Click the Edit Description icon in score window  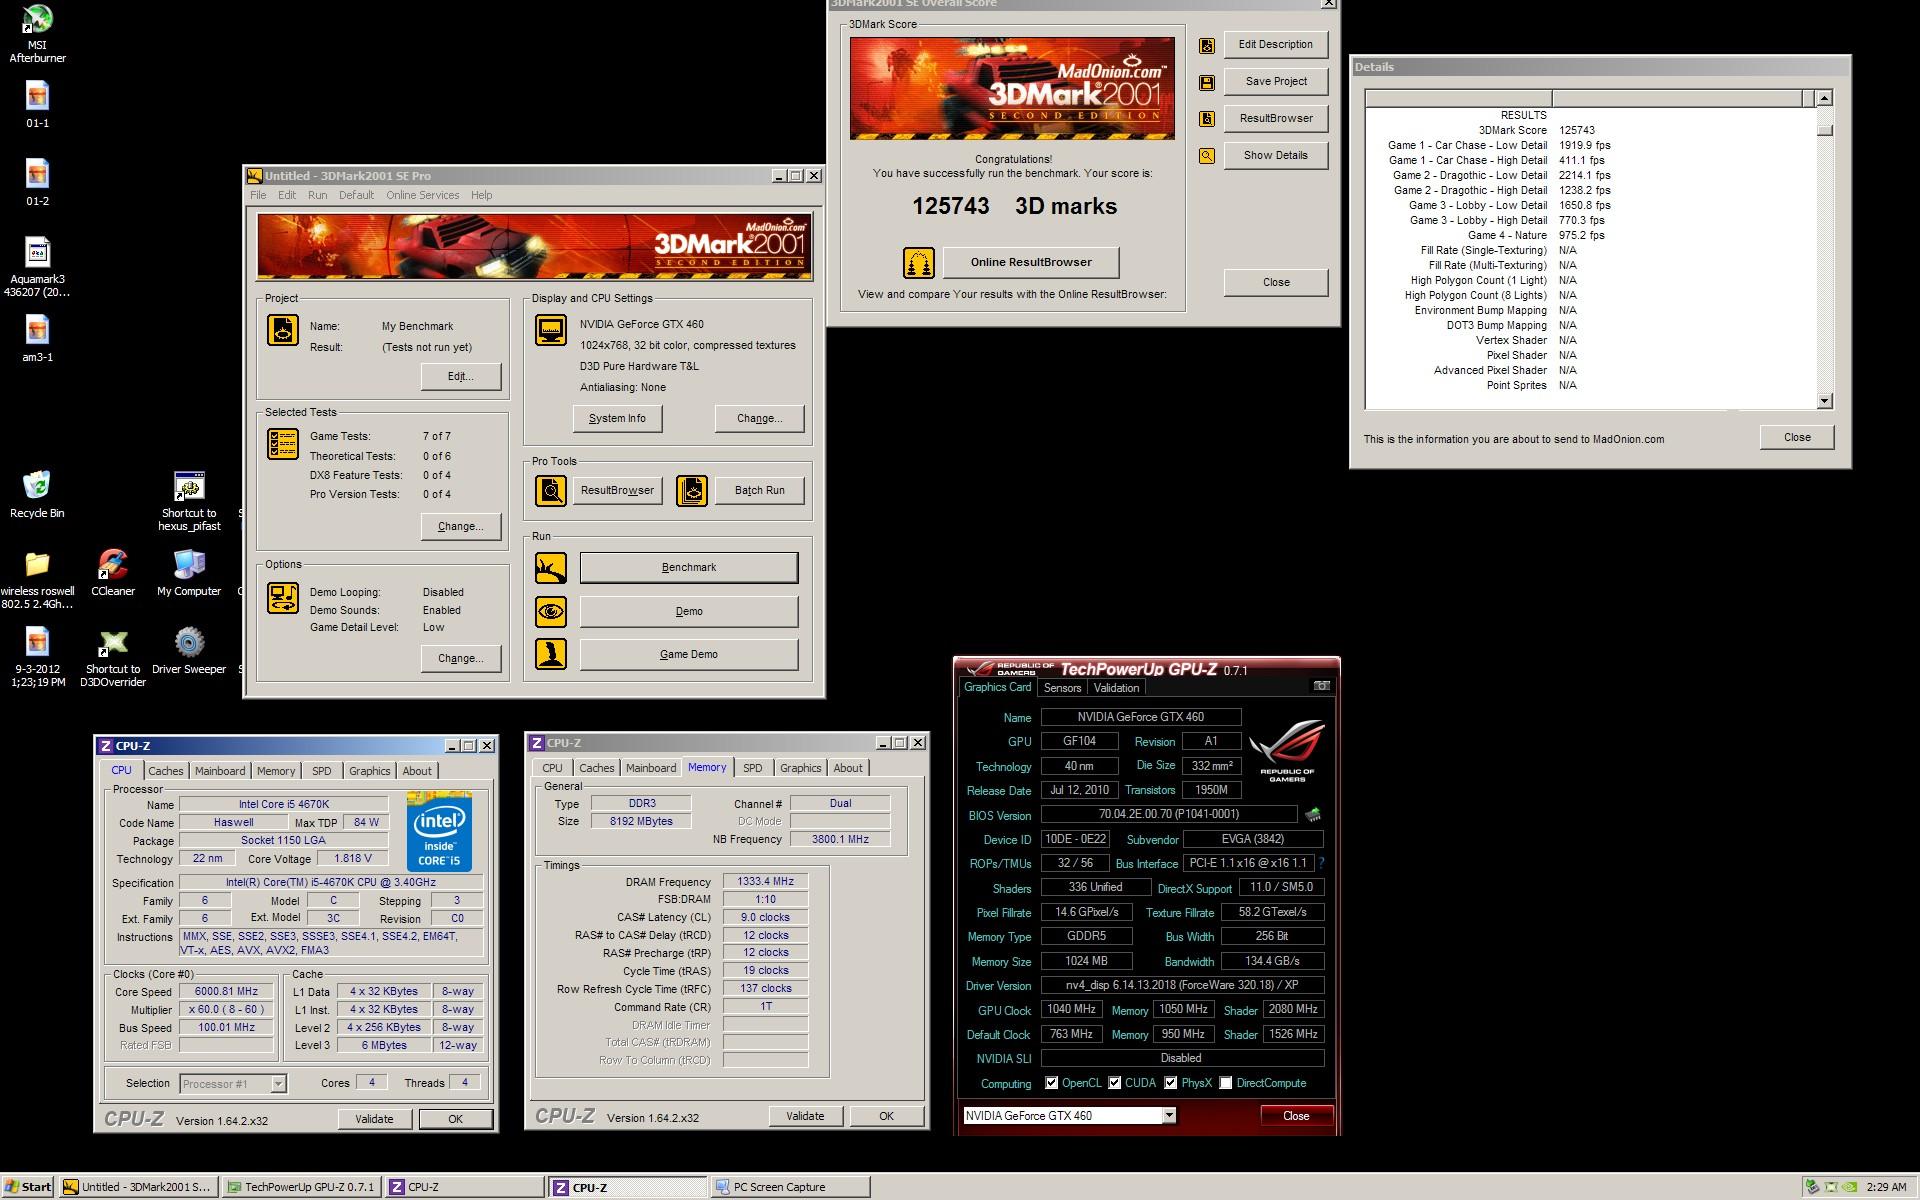[1207, 45]
